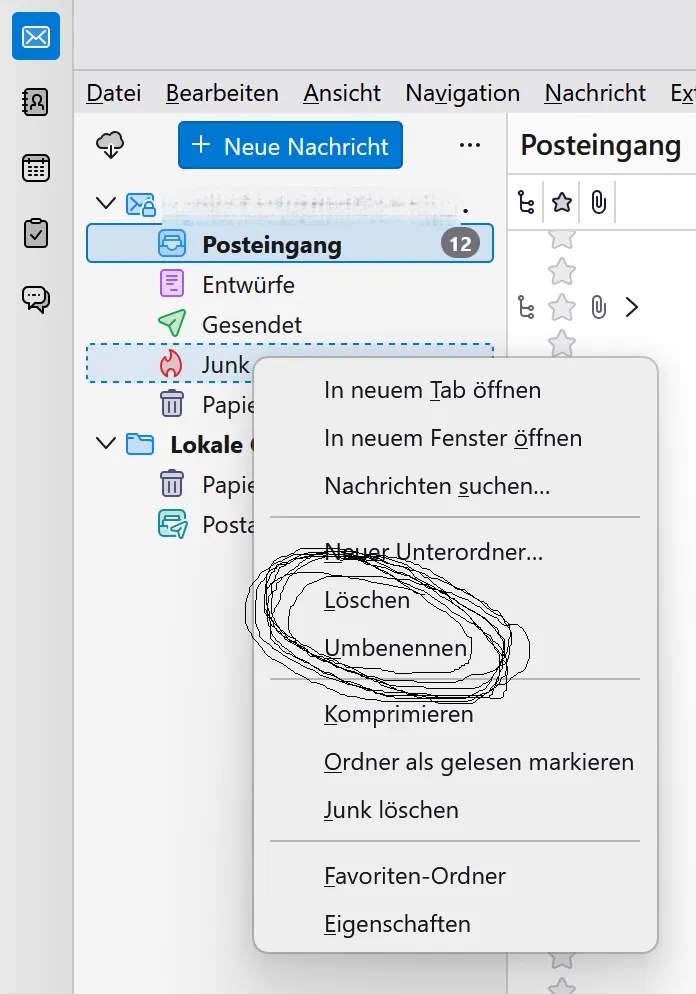Choose Nachrichten suchen… in context menu
The height and width of the screenshot is (994, 696).
point(455,486)
